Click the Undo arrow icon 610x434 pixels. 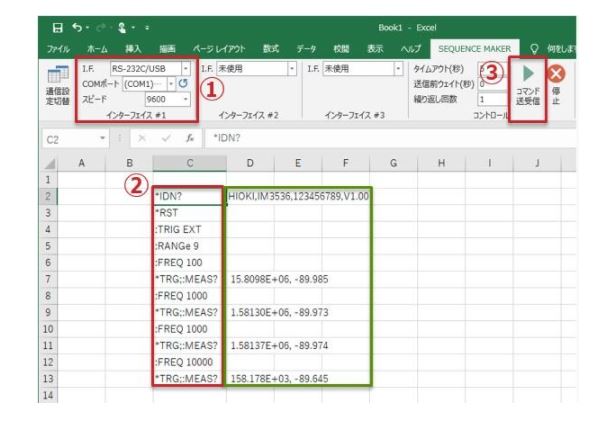pyautogui.click(x=77, y=27)
